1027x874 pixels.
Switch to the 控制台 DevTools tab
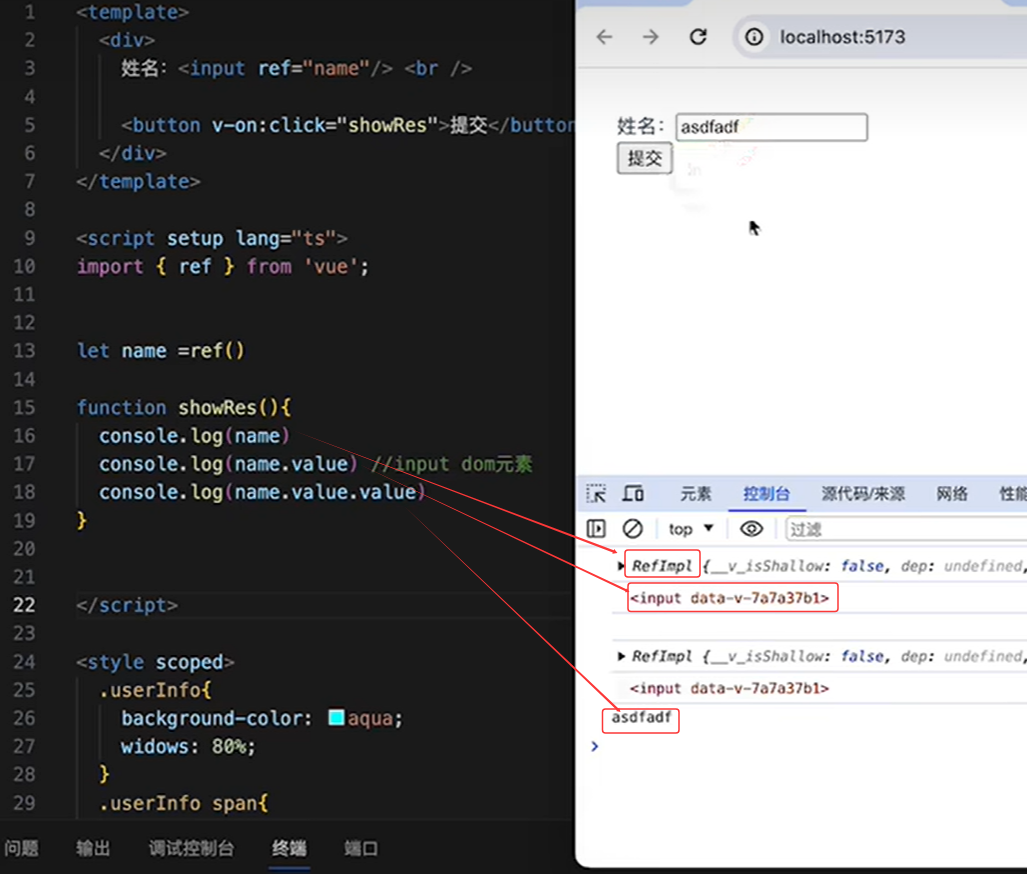coord(766,494)
